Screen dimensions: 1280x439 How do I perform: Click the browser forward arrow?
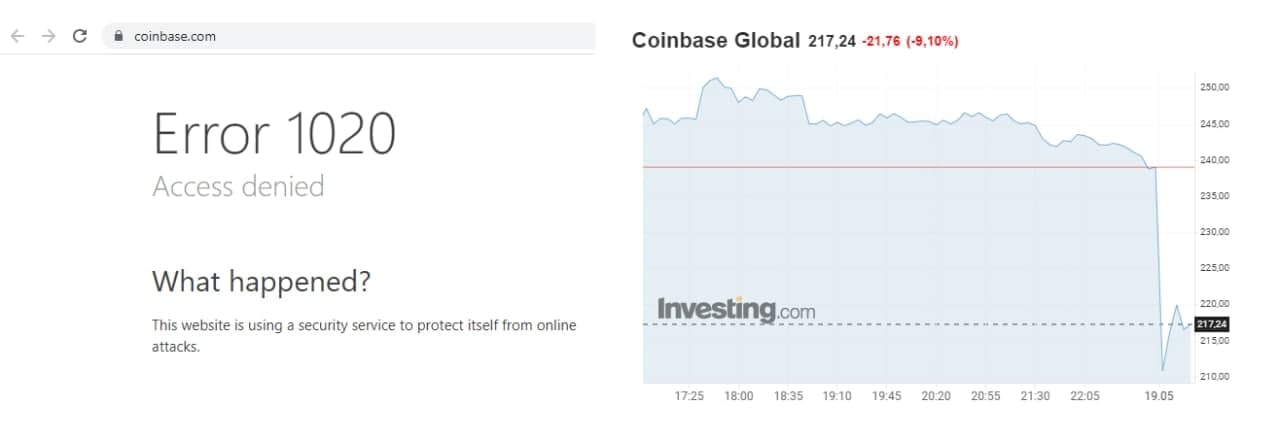(x=48, y=36)
